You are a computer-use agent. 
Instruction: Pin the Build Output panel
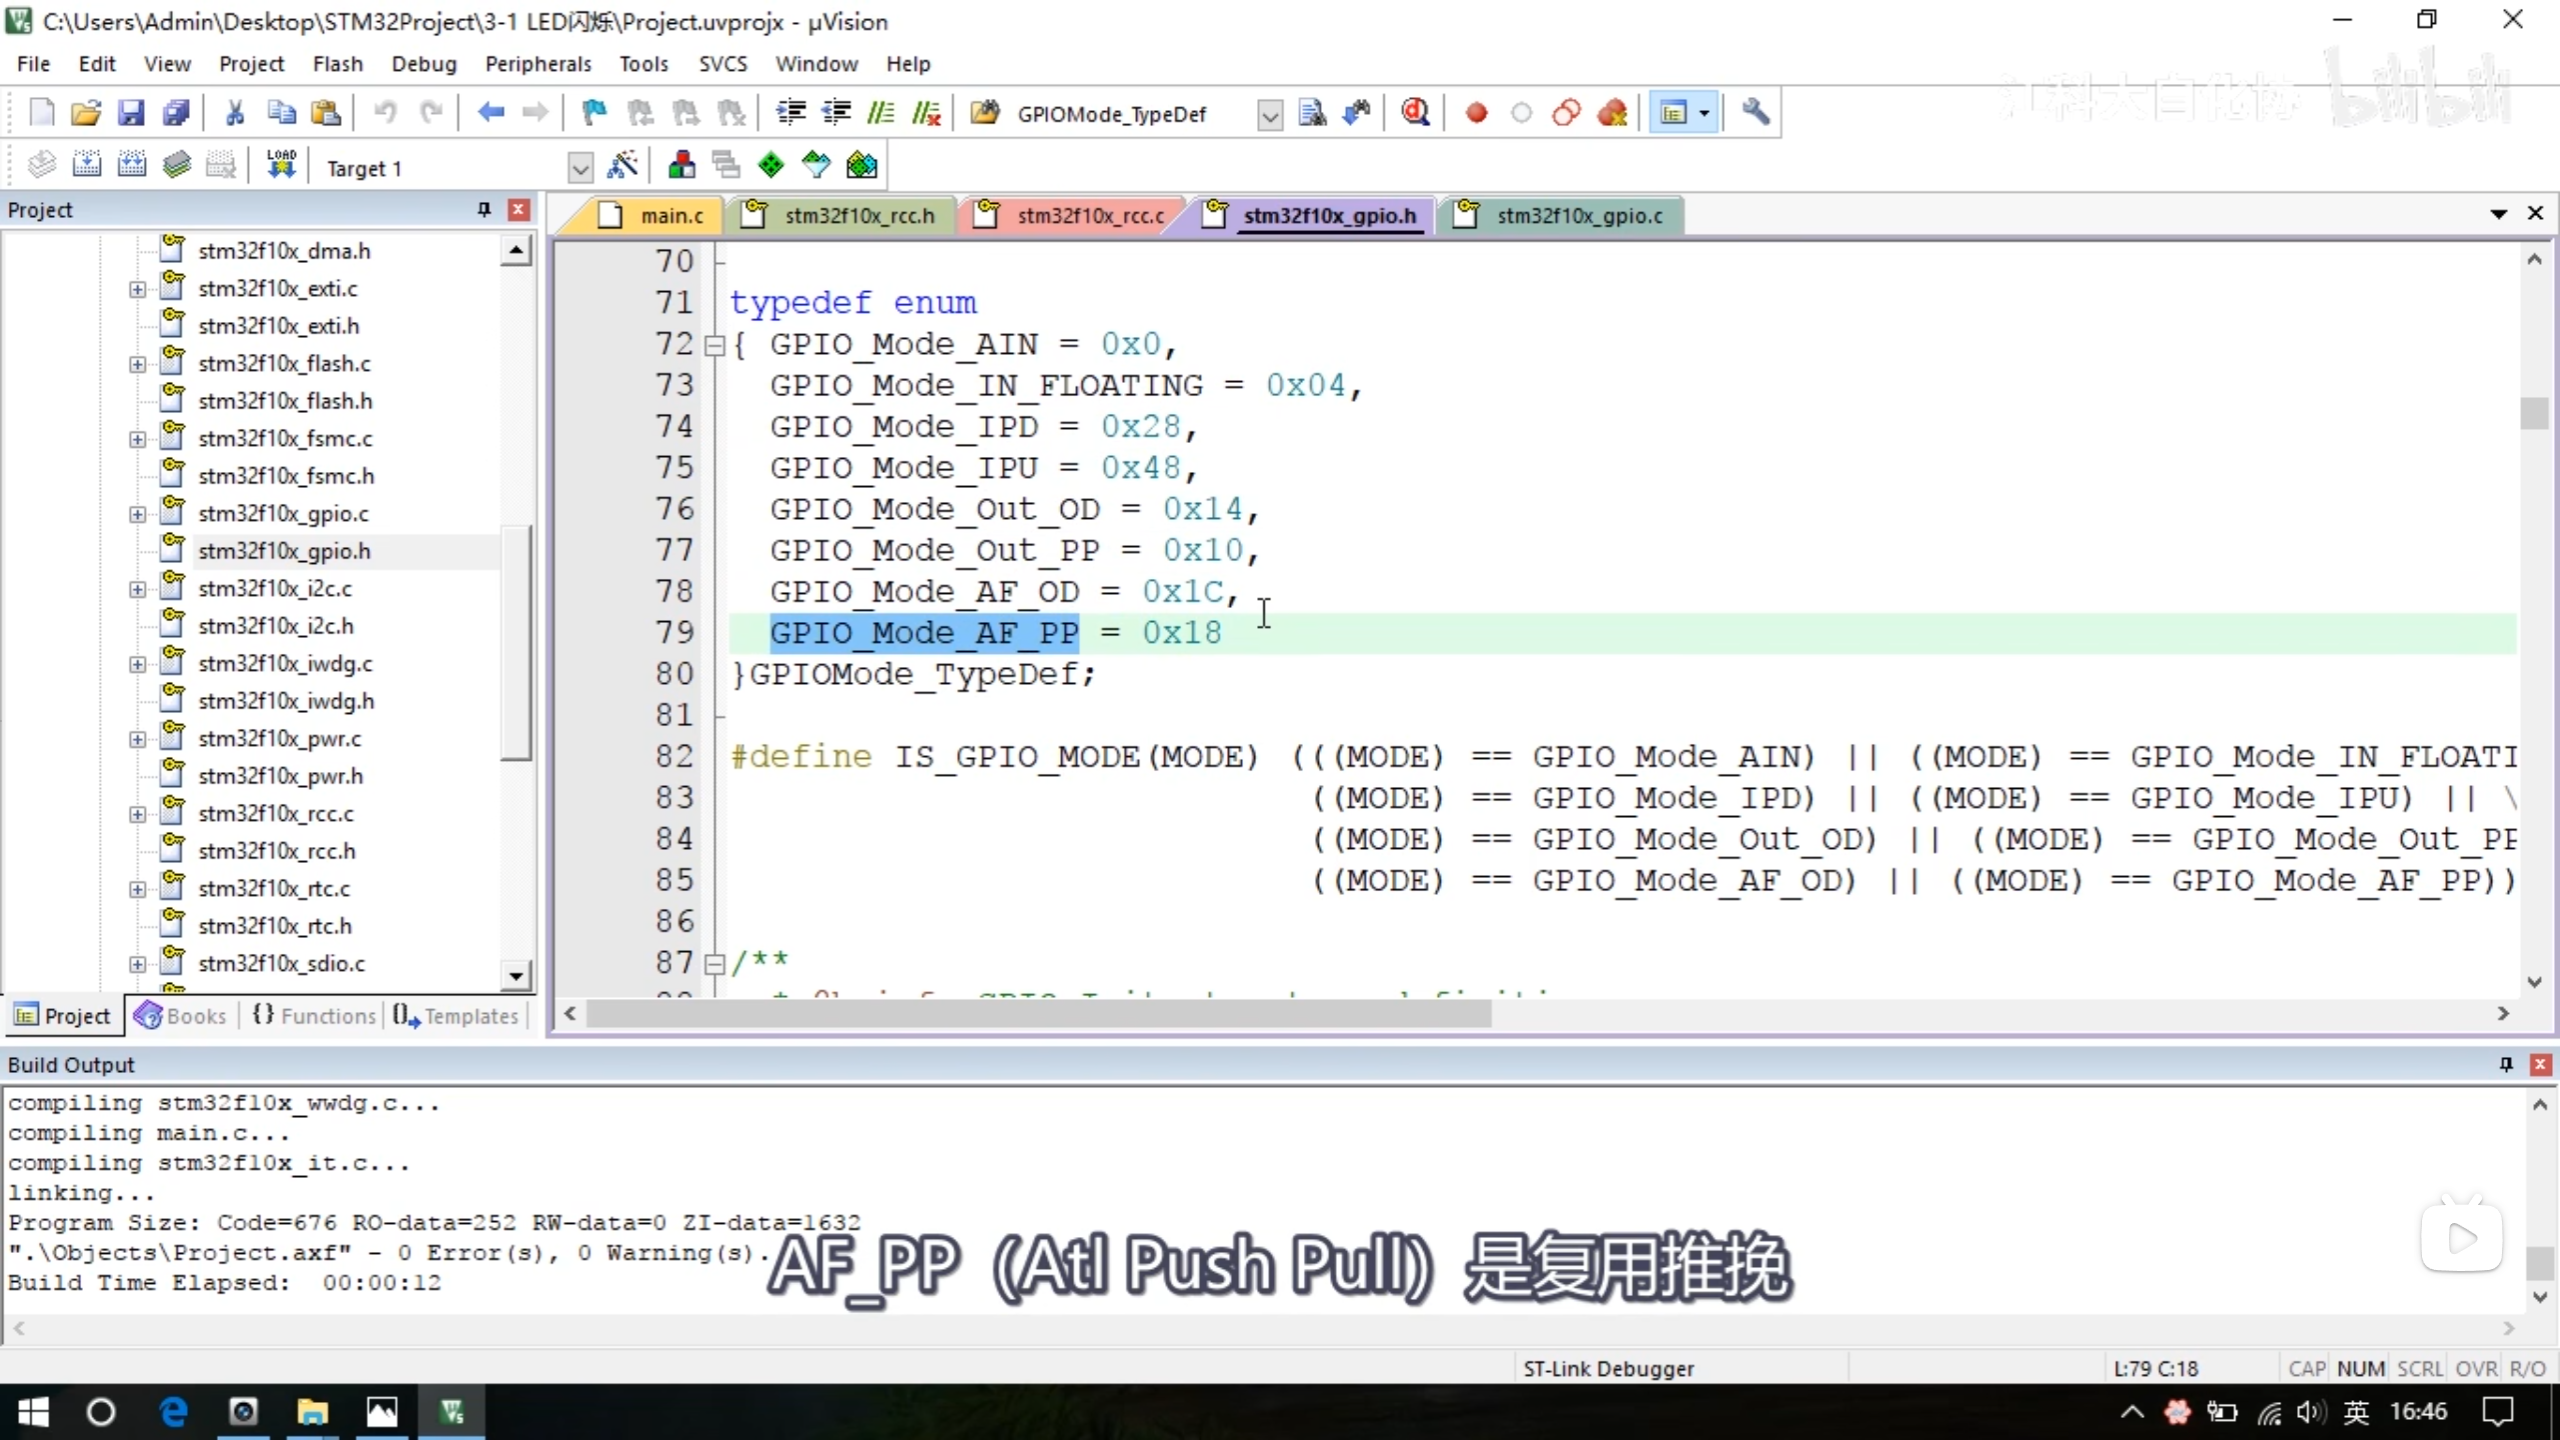2506,1064
